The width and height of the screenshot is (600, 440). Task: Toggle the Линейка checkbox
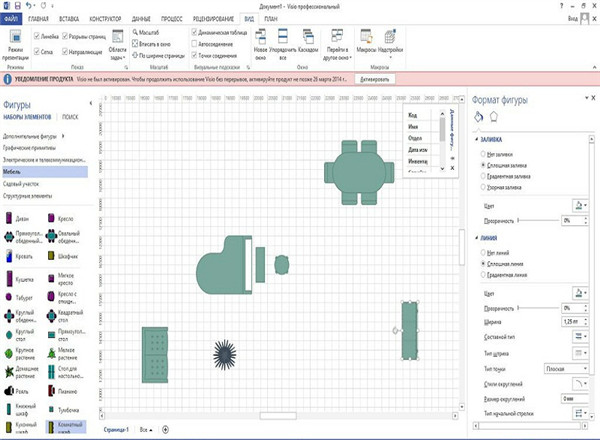coord(37,35)
